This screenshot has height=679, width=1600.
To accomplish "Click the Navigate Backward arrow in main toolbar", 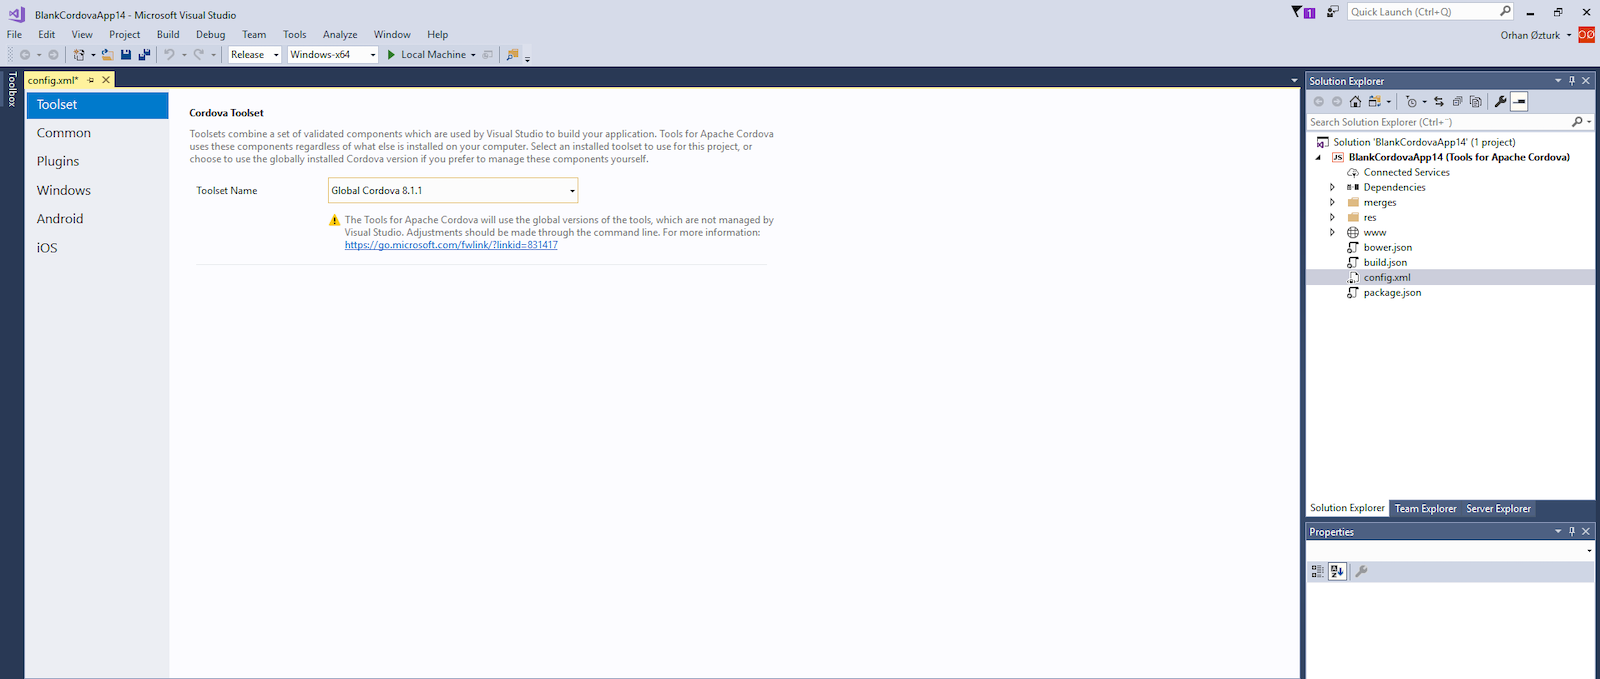I will (x=25, y=55).
